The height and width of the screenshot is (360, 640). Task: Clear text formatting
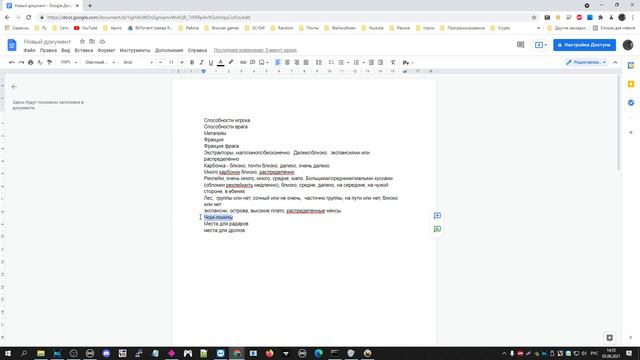pos(393,62)
